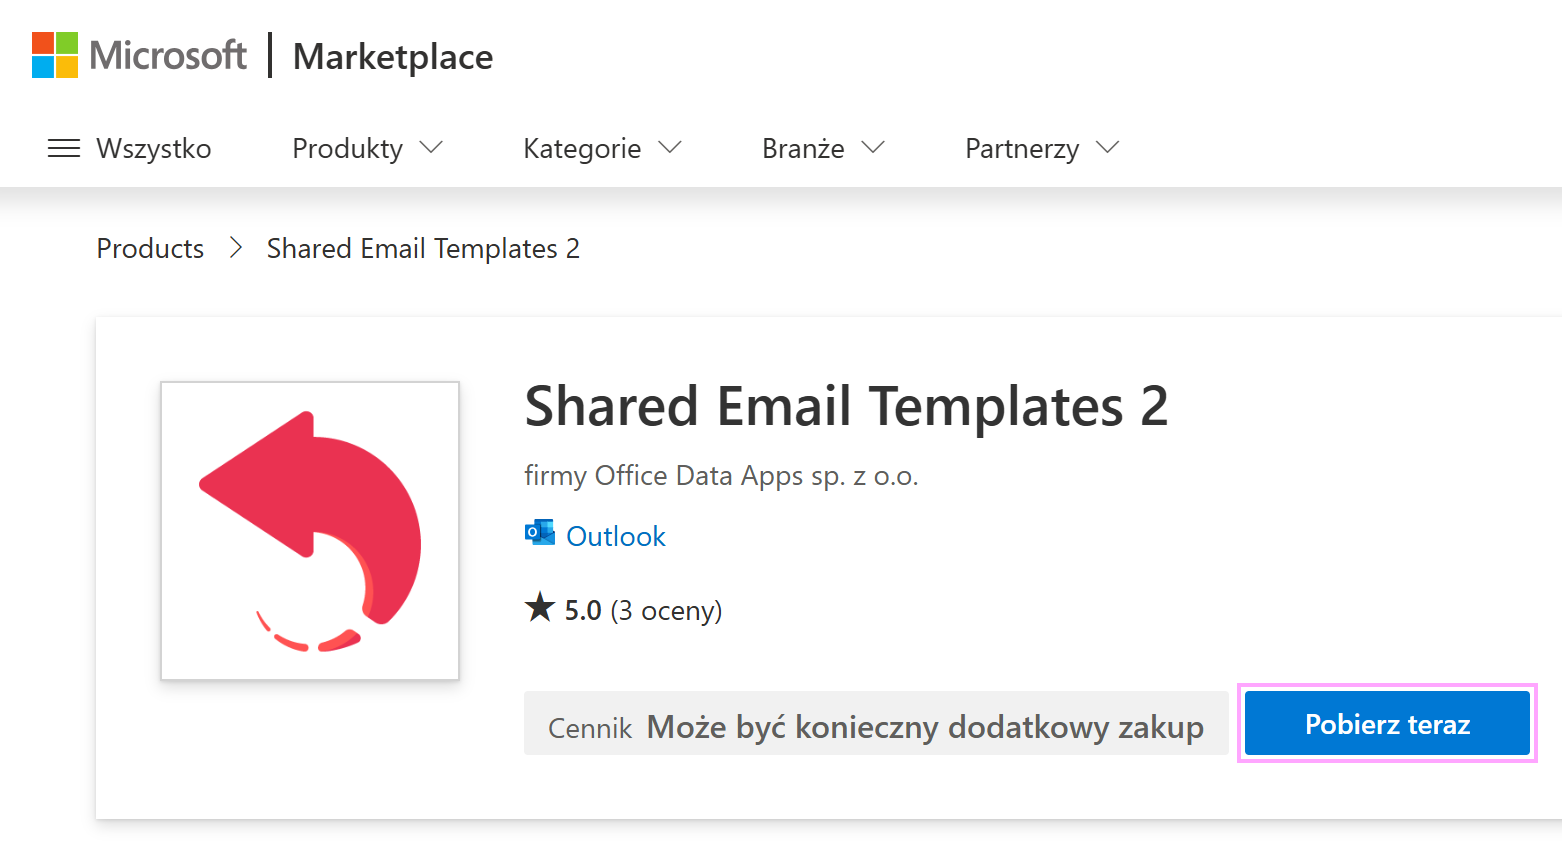Open the blue Outlook text link
Image resolution: width=1562 pixels, height=850 pixels.
616,537
